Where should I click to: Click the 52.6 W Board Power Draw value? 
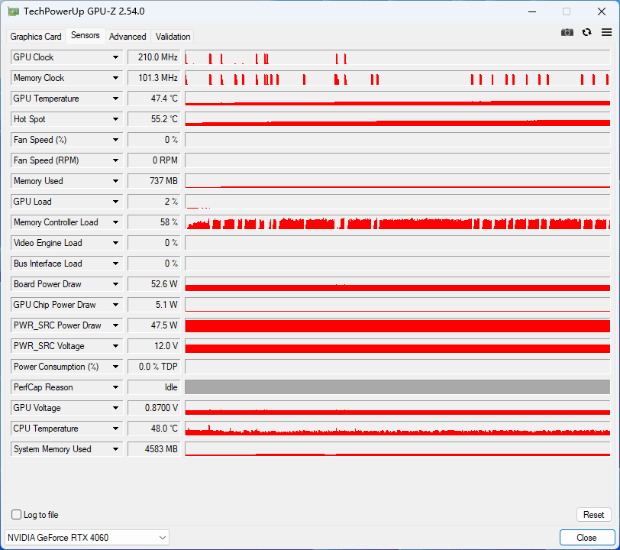[153, 284]
